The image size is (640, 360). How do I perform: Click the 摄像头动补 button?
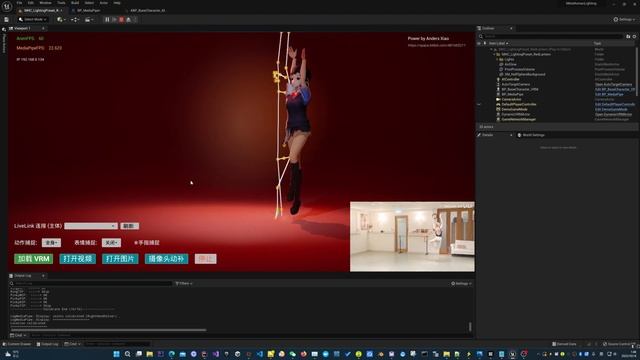[167, 259]
